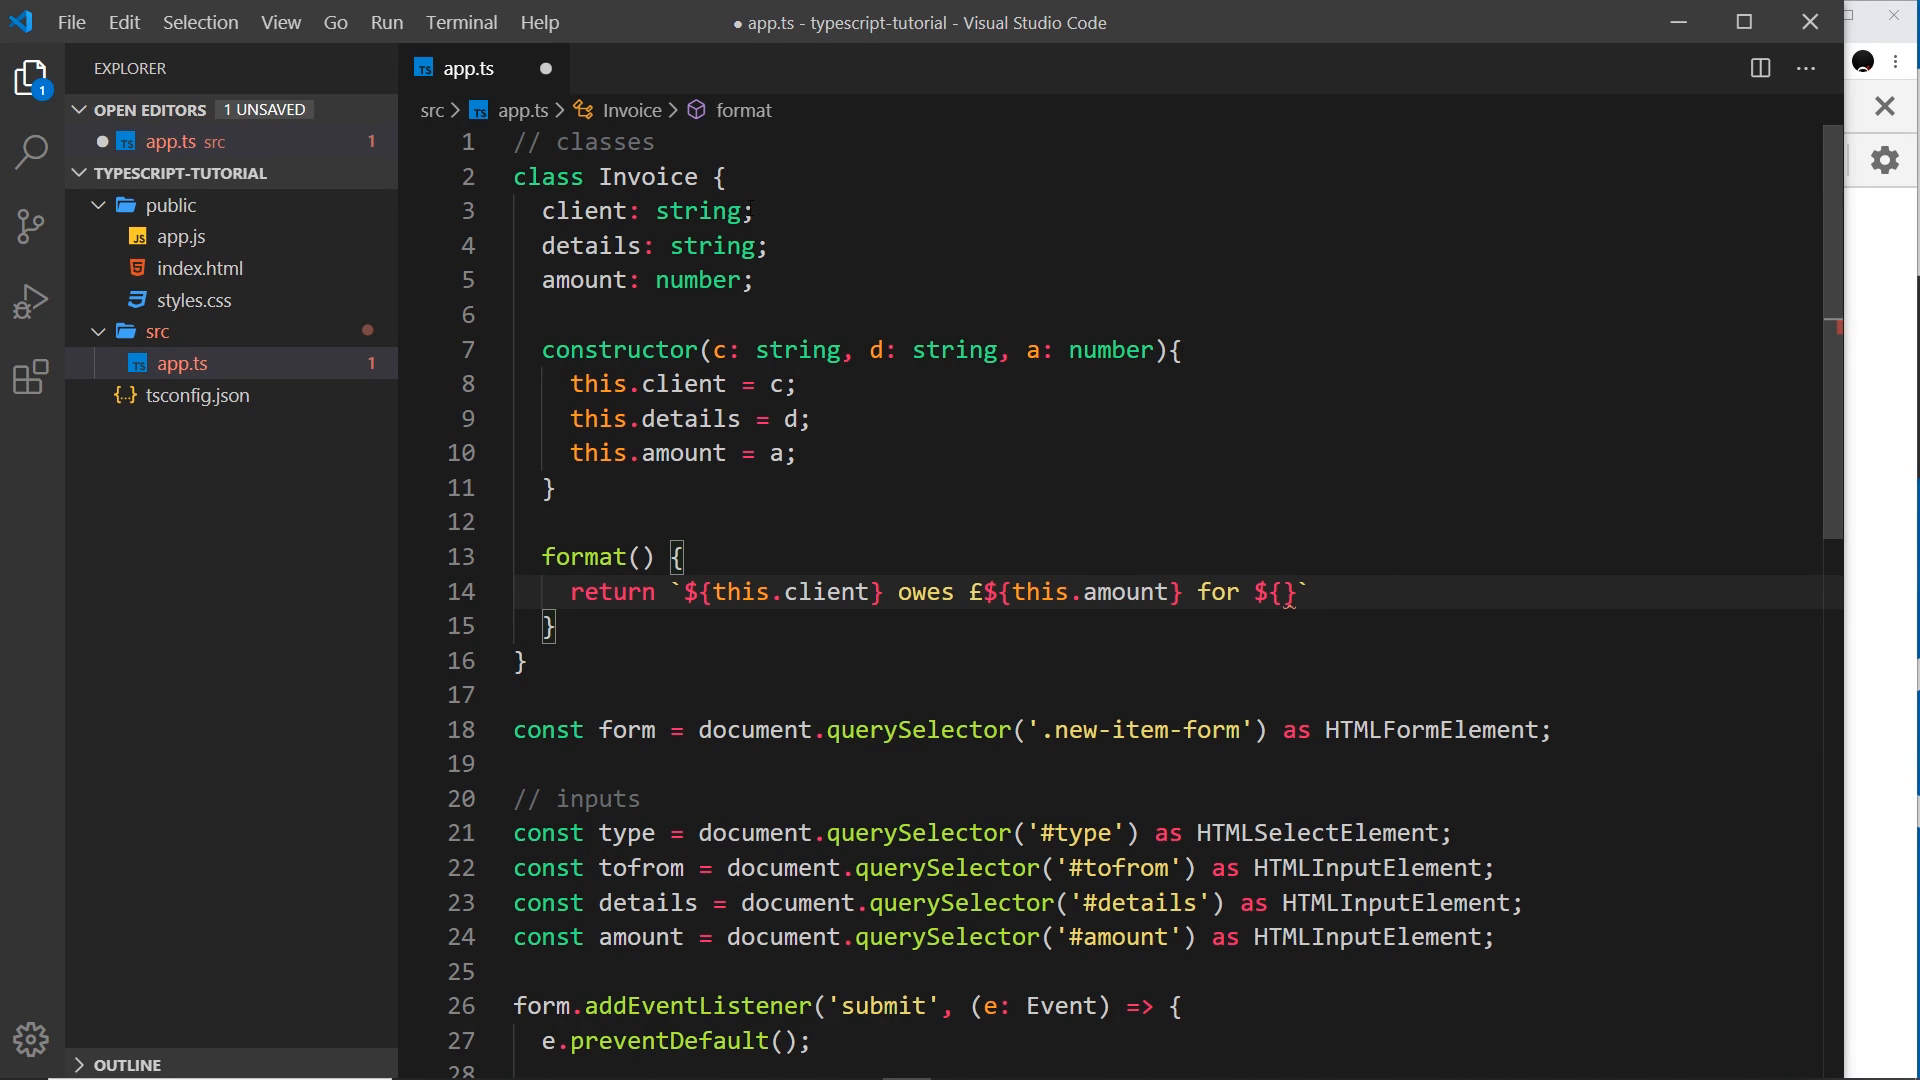Click the X button in the browser window panel
1920x1080 pixels.
[x=1884, y=106]
